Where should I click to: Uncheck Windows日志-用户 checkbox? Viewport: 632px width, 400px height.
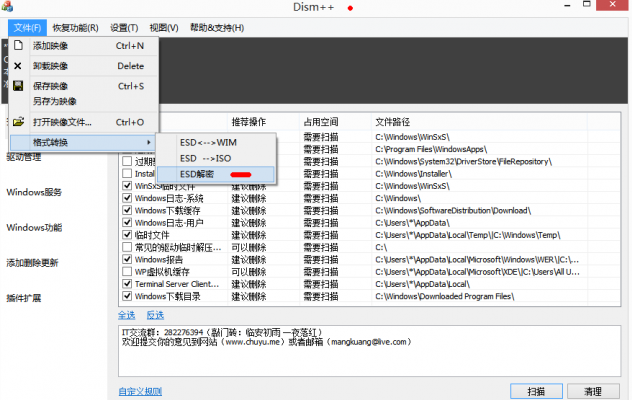[x=127, y=223]
